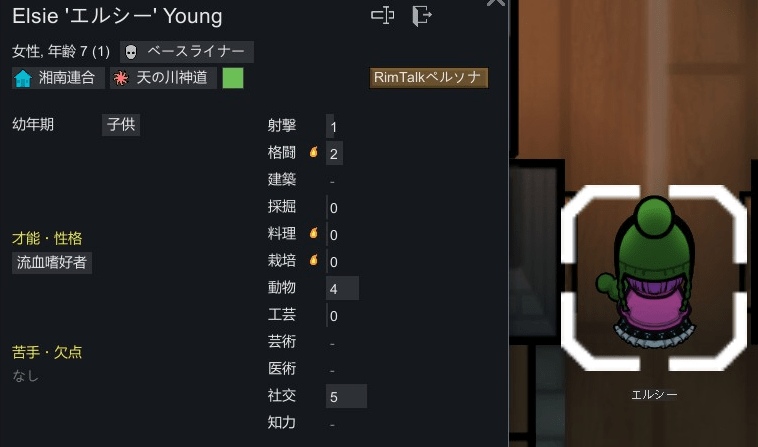Click the skull icon on ベースライナー
The width and height of the screenshot is (758, 447).
click(131, 52)
